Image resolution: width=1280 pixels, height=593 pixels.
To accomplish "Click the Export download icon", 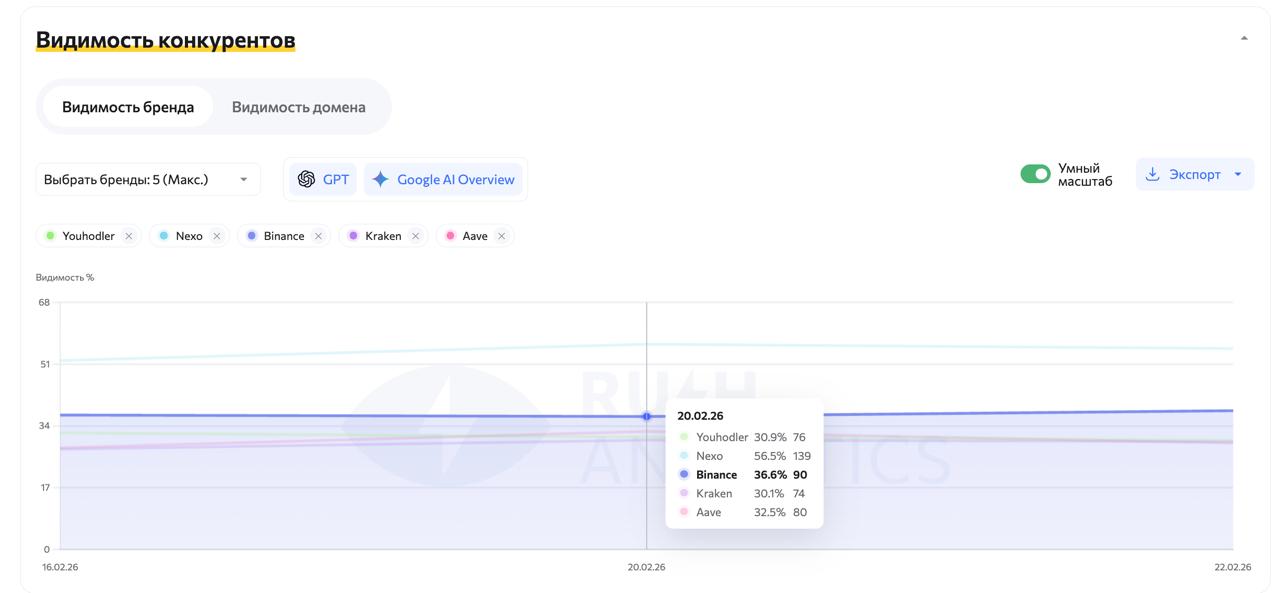I will (x=1152, y=174).
